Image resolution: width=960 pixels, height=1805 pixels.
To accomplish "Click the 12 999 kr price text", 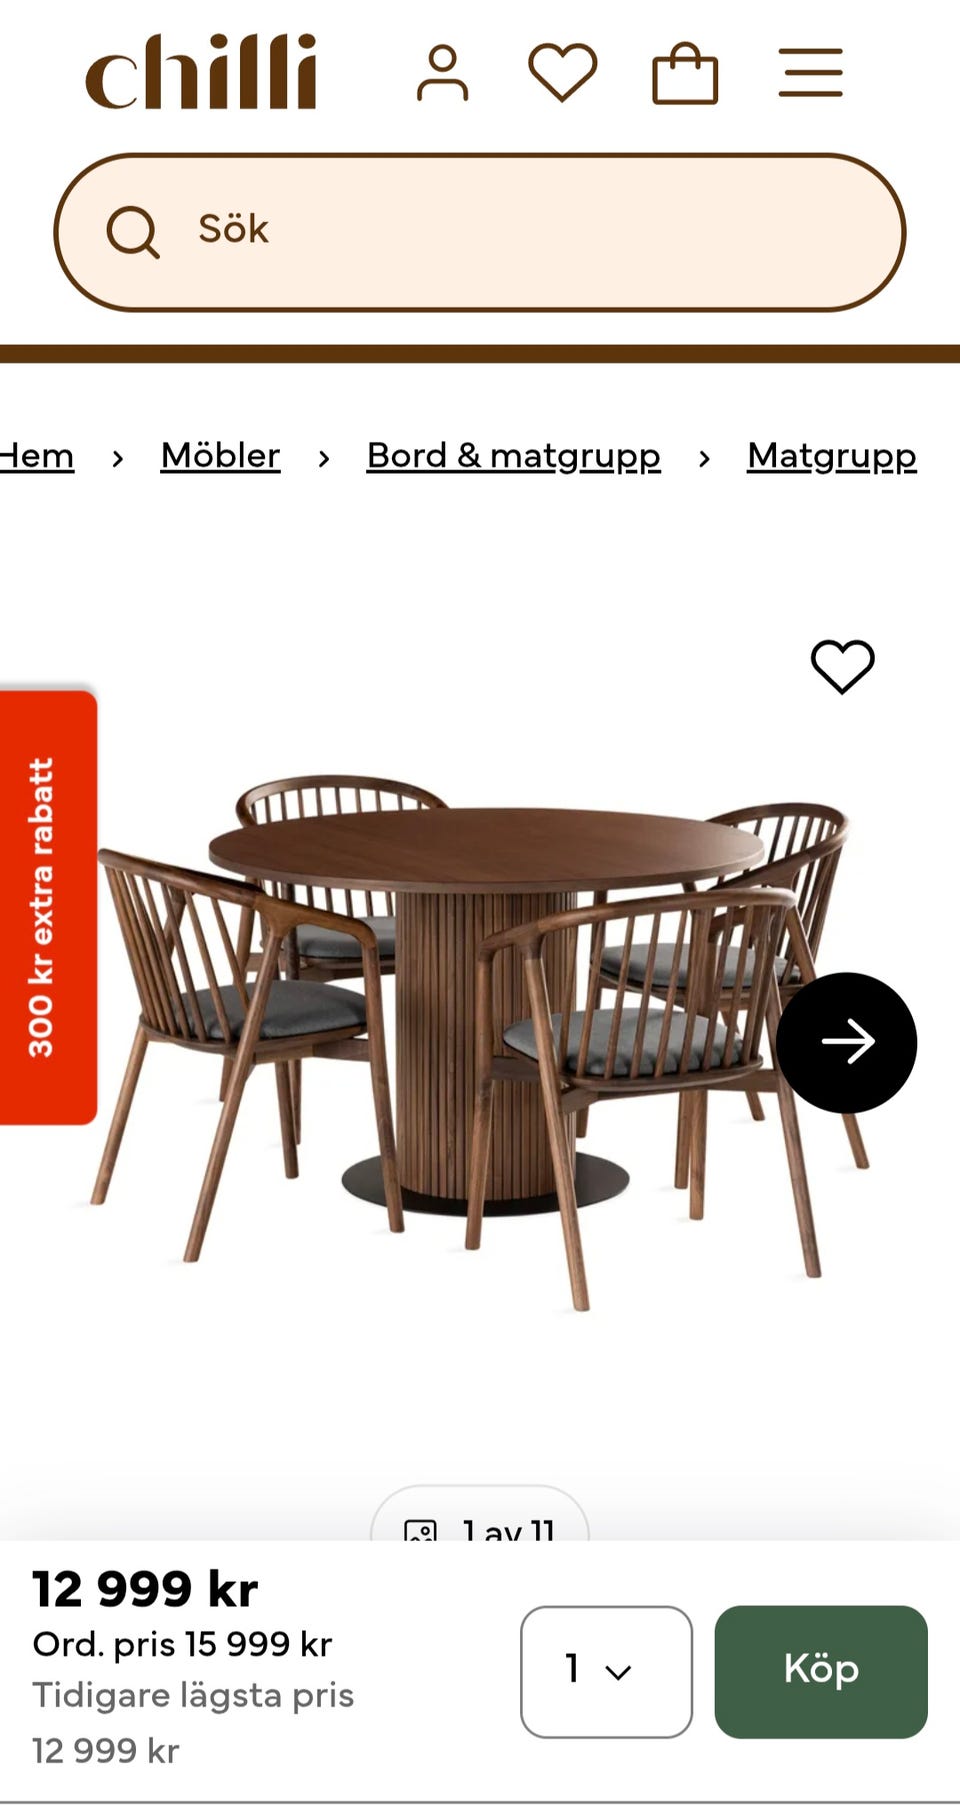I will 145,1588.
